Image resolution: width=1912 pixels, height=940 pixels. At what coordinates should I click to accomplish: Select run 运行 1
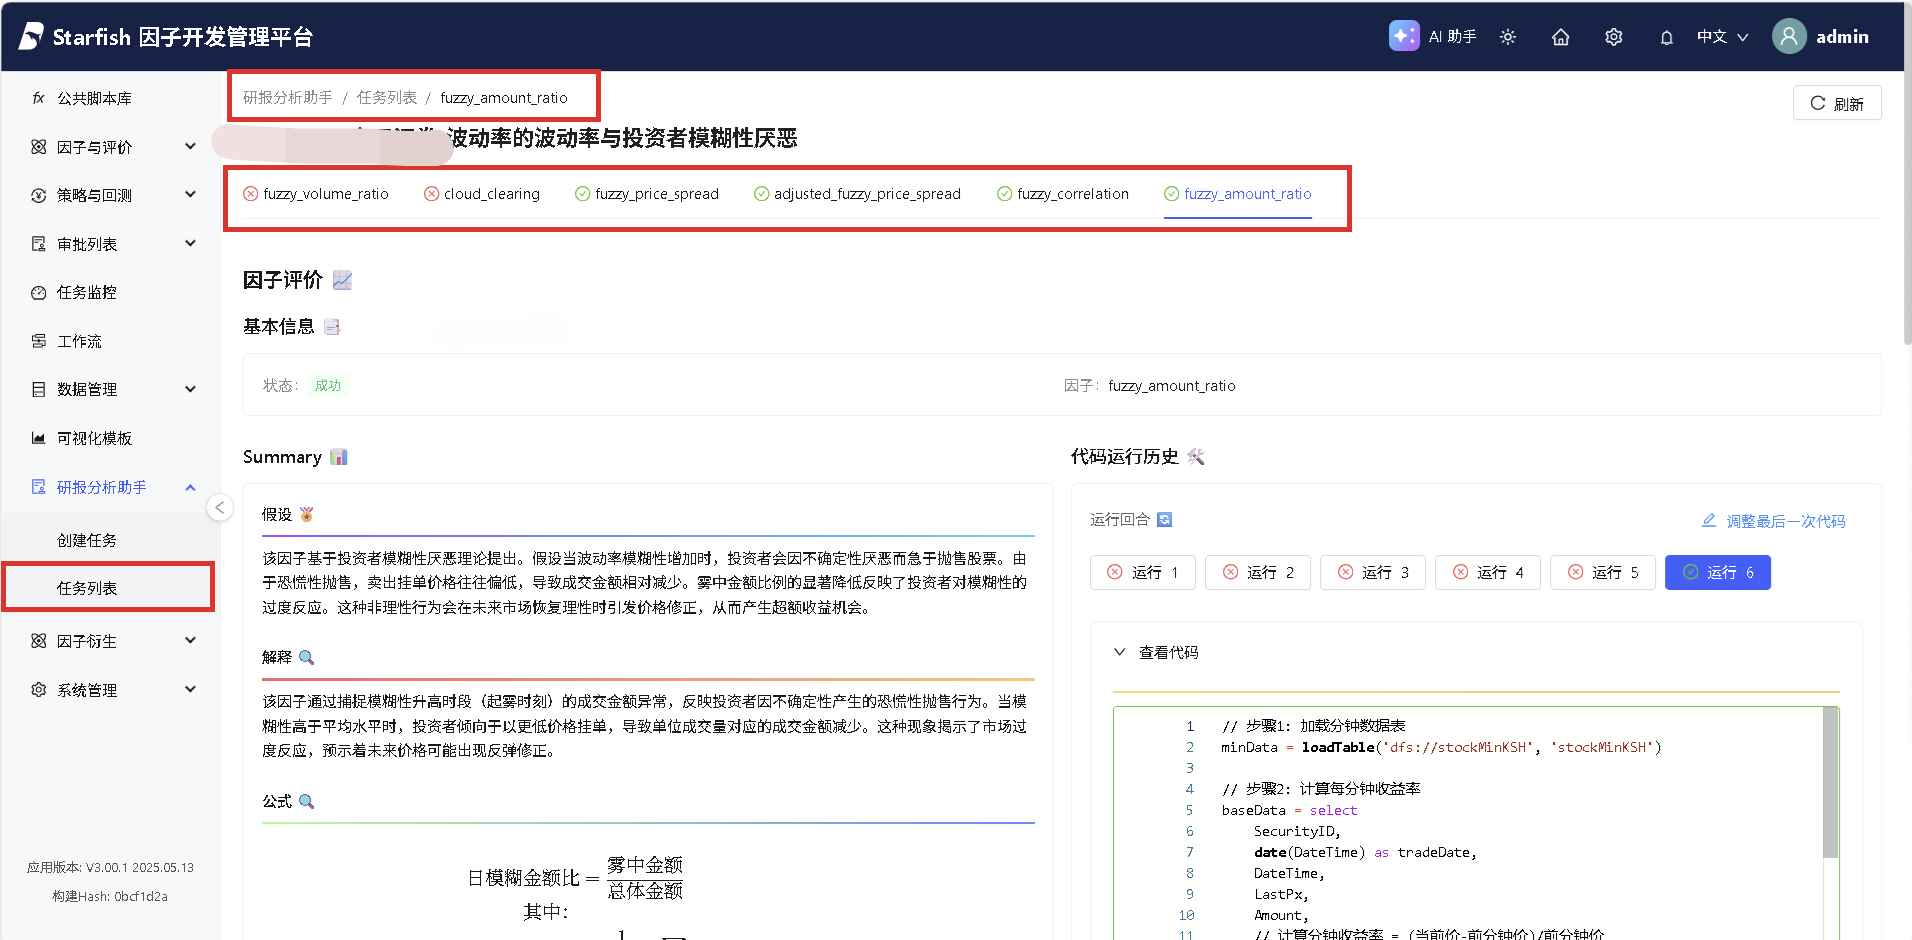click(x=1143, y=572)
